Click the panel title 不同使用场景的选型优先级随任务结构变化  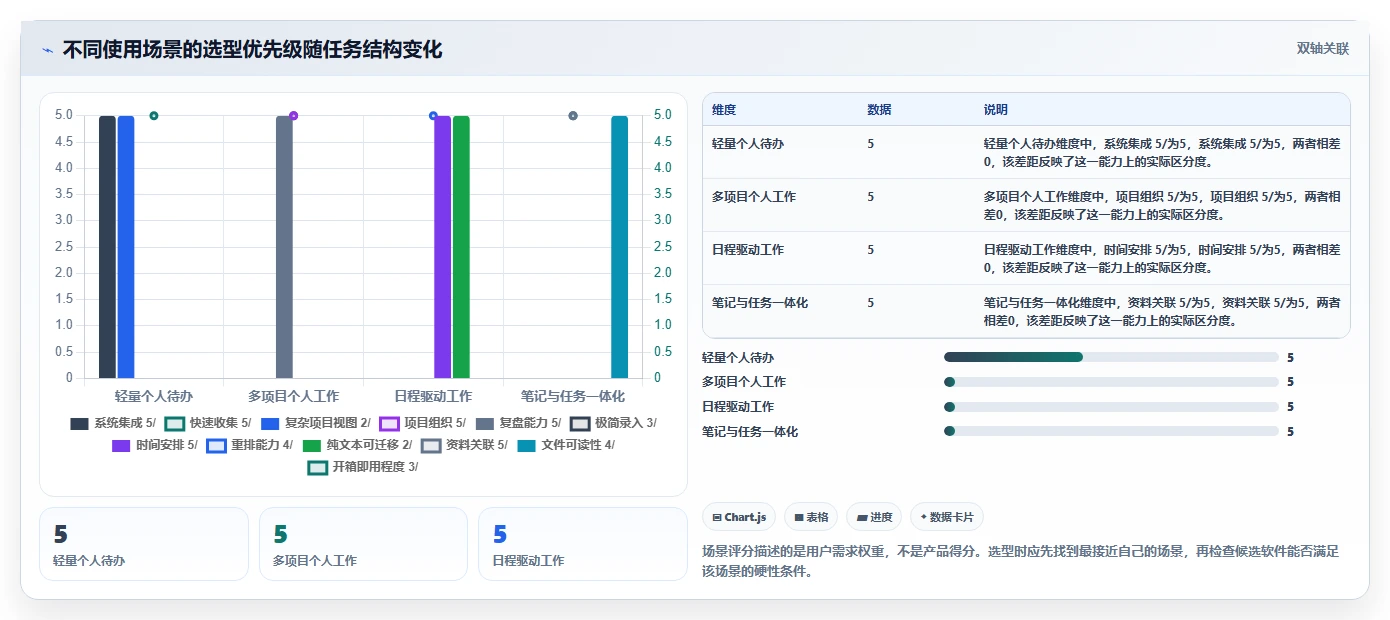tap(252, 49)
